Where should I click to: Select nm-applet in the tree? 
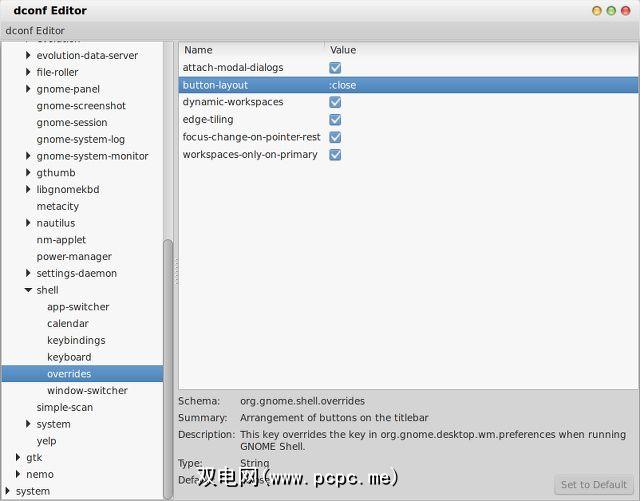[x=61, y=240]
